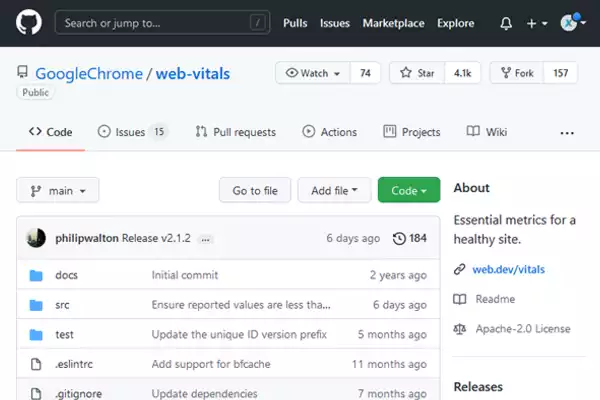The image size is (600, 400).
Task: Open Update dependencies commit message
Action: tap(204, 394)
